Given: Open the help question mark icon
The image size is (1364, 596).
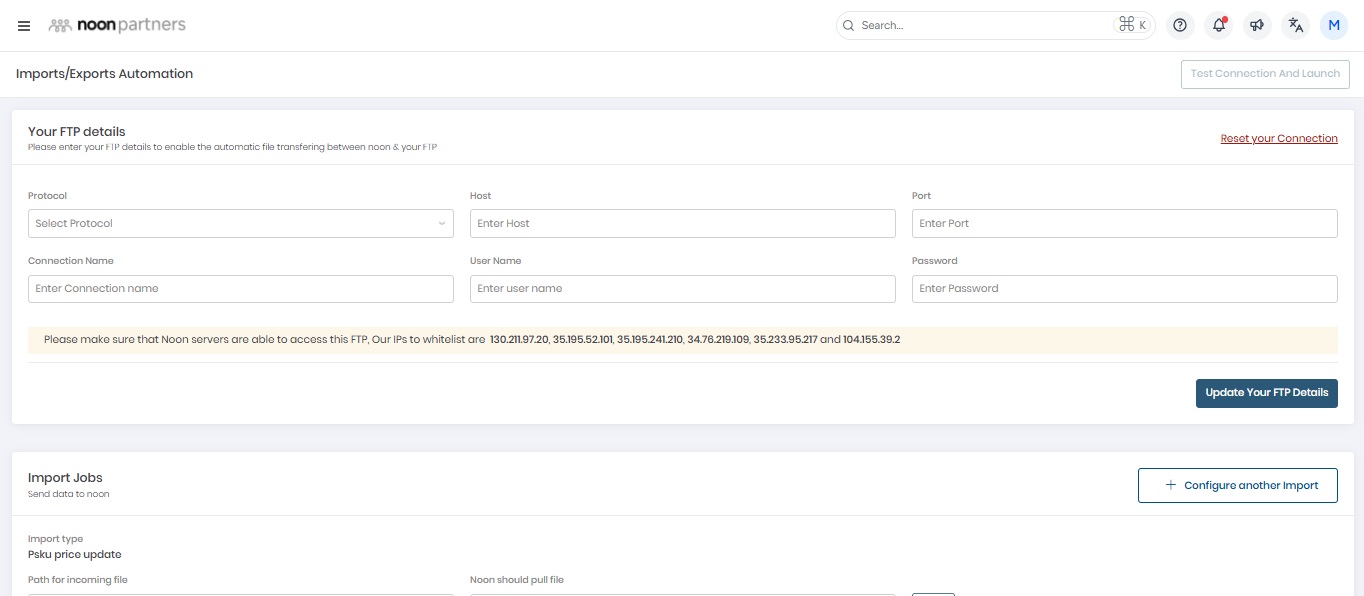Looking at the screenshot, I should (x=1180, y=25).
